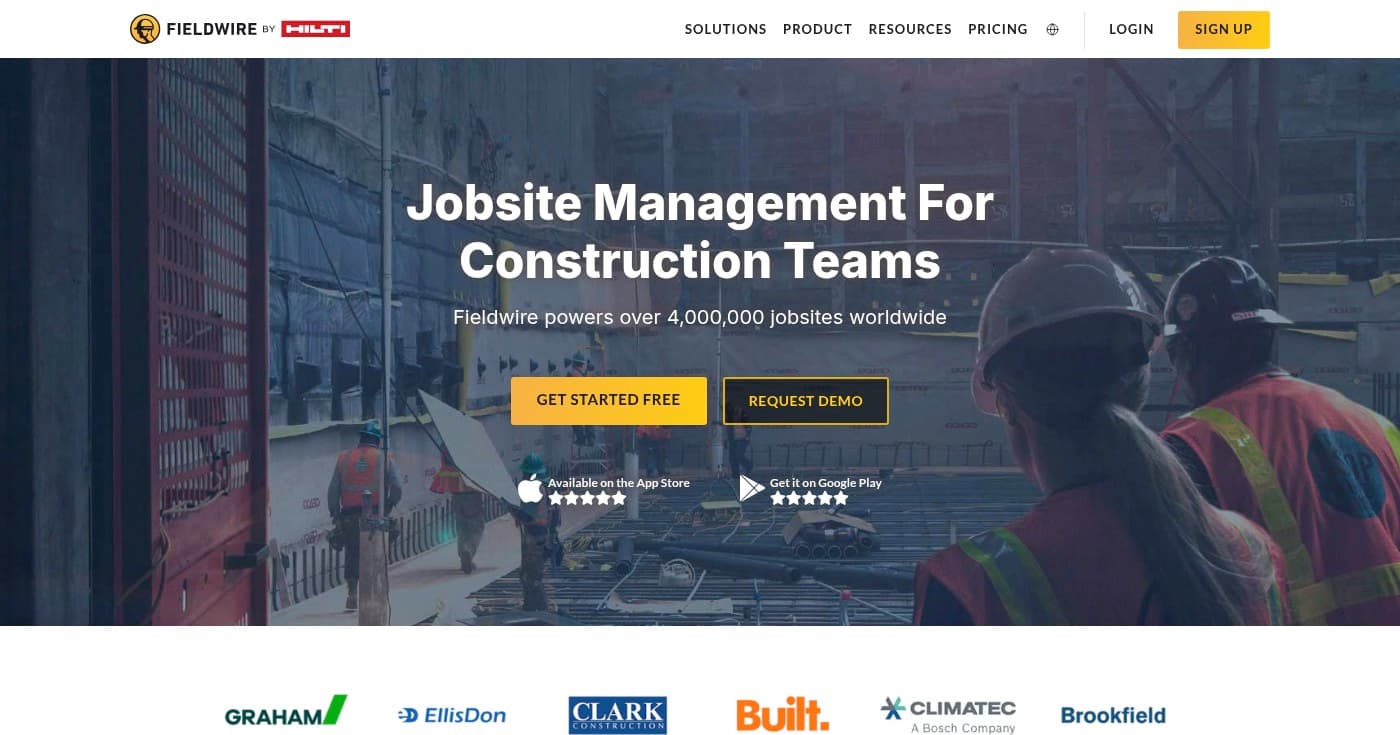This screenshot has height=735, width=1400.
Task: Click the Fieldwire hard hat logo
Action: (145, 29)
